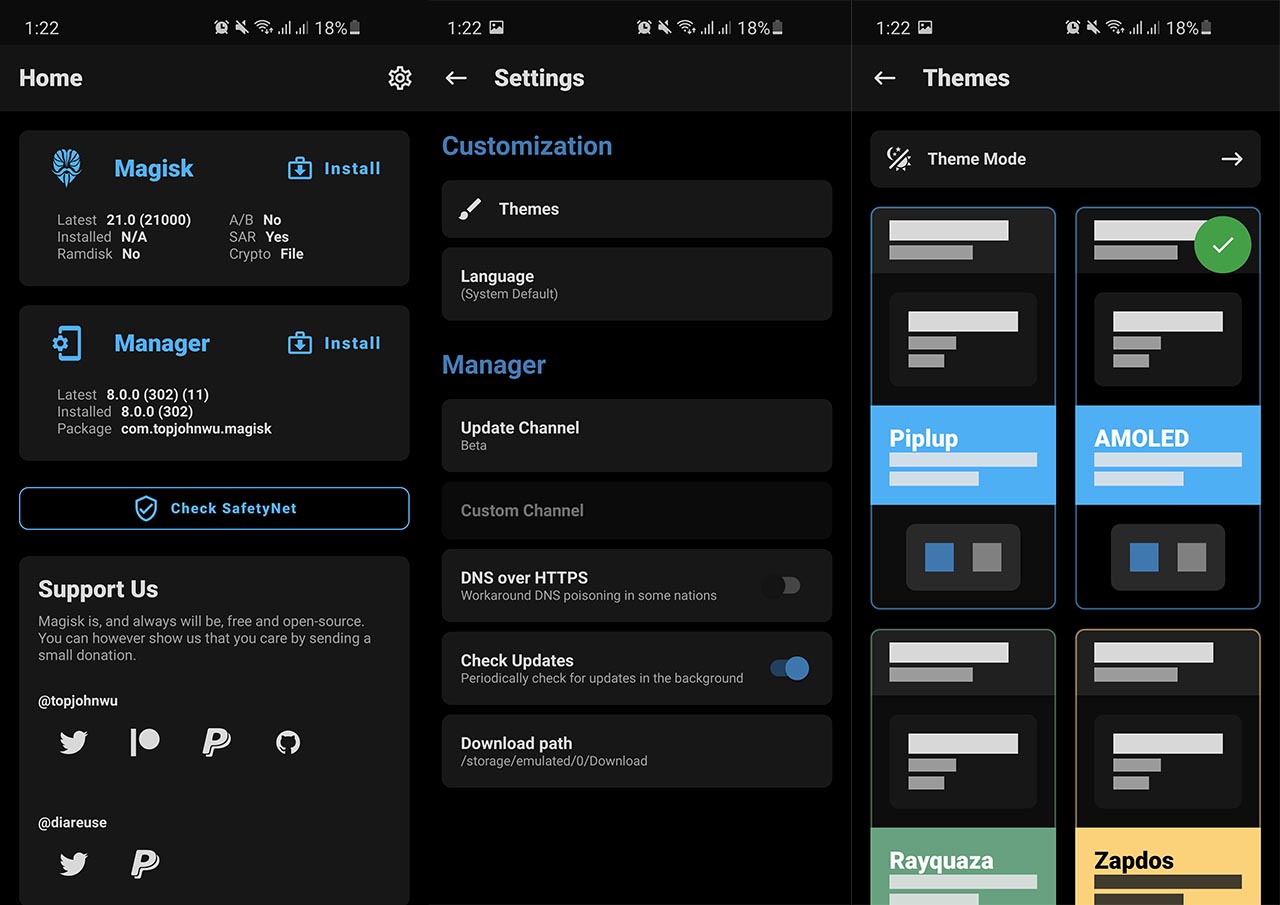
Task: Open diareuse's Twitter link
Action: [73, 864]
